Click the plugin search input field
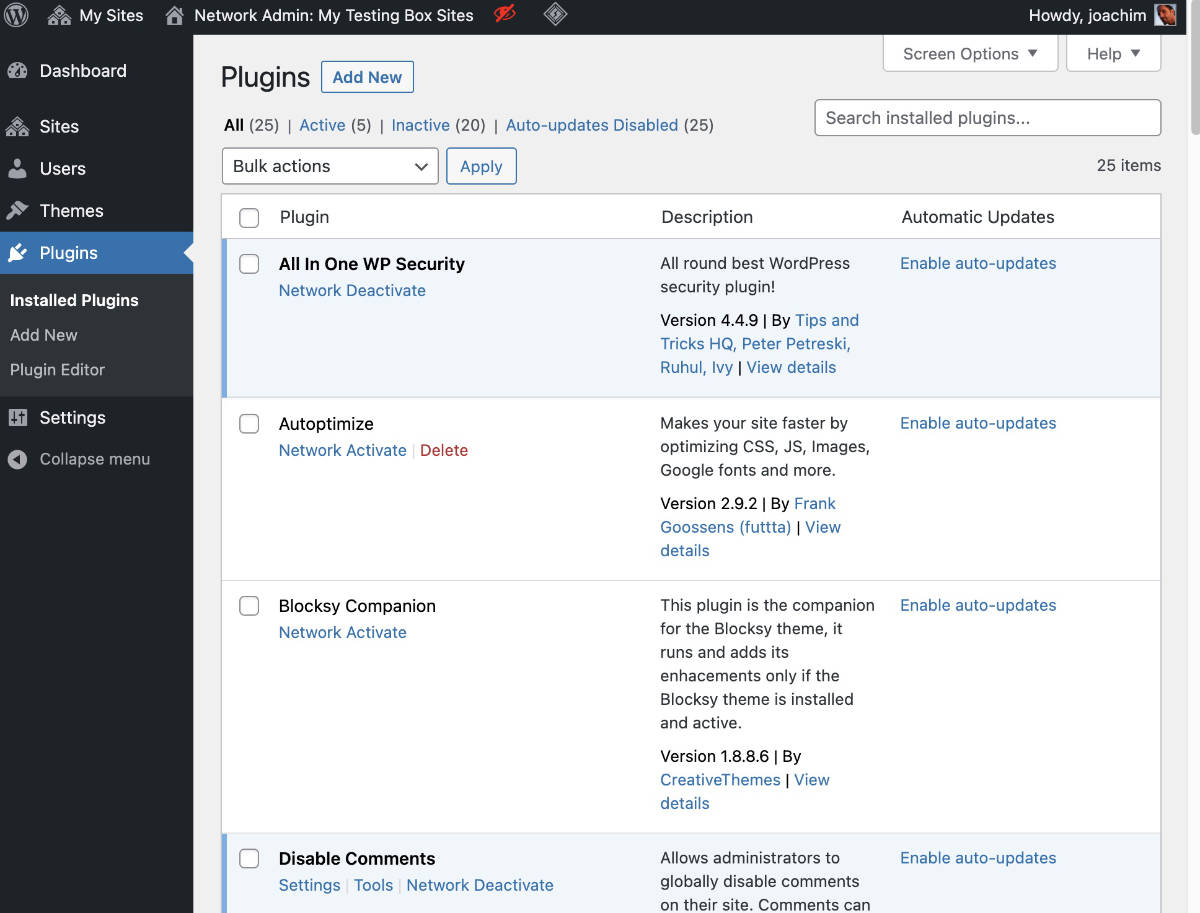Viewport: 1200px width, 913px height. pos(987,117)
